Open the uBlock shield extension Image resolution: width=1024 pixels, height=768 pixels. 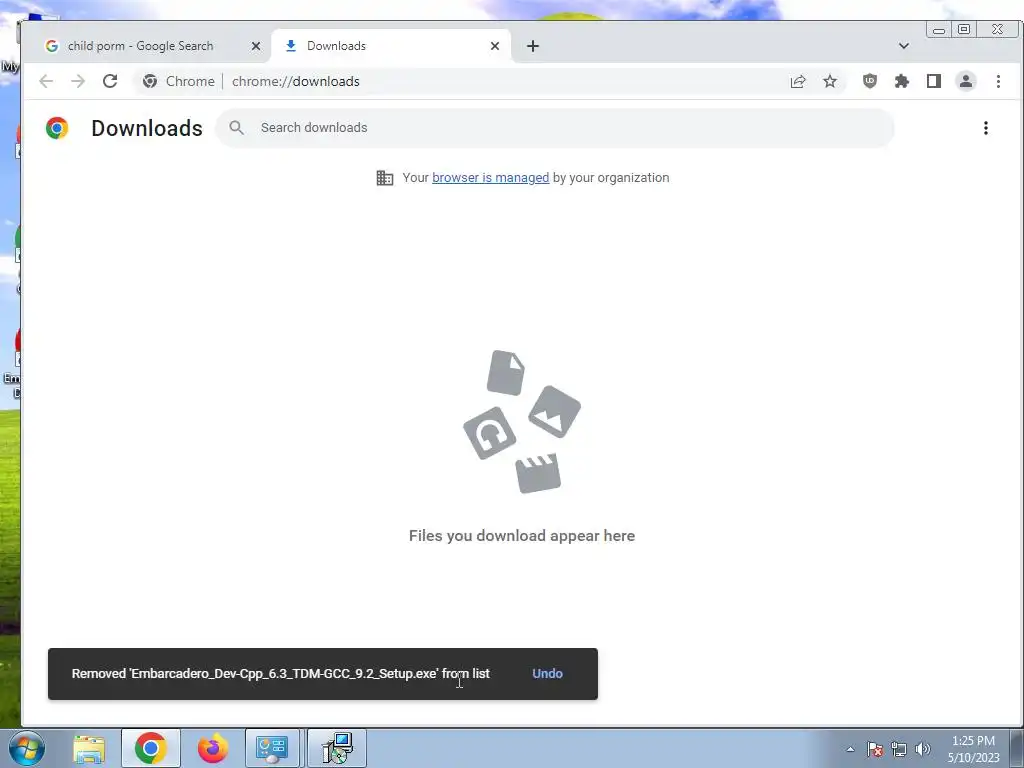click(x=870, y=81)
